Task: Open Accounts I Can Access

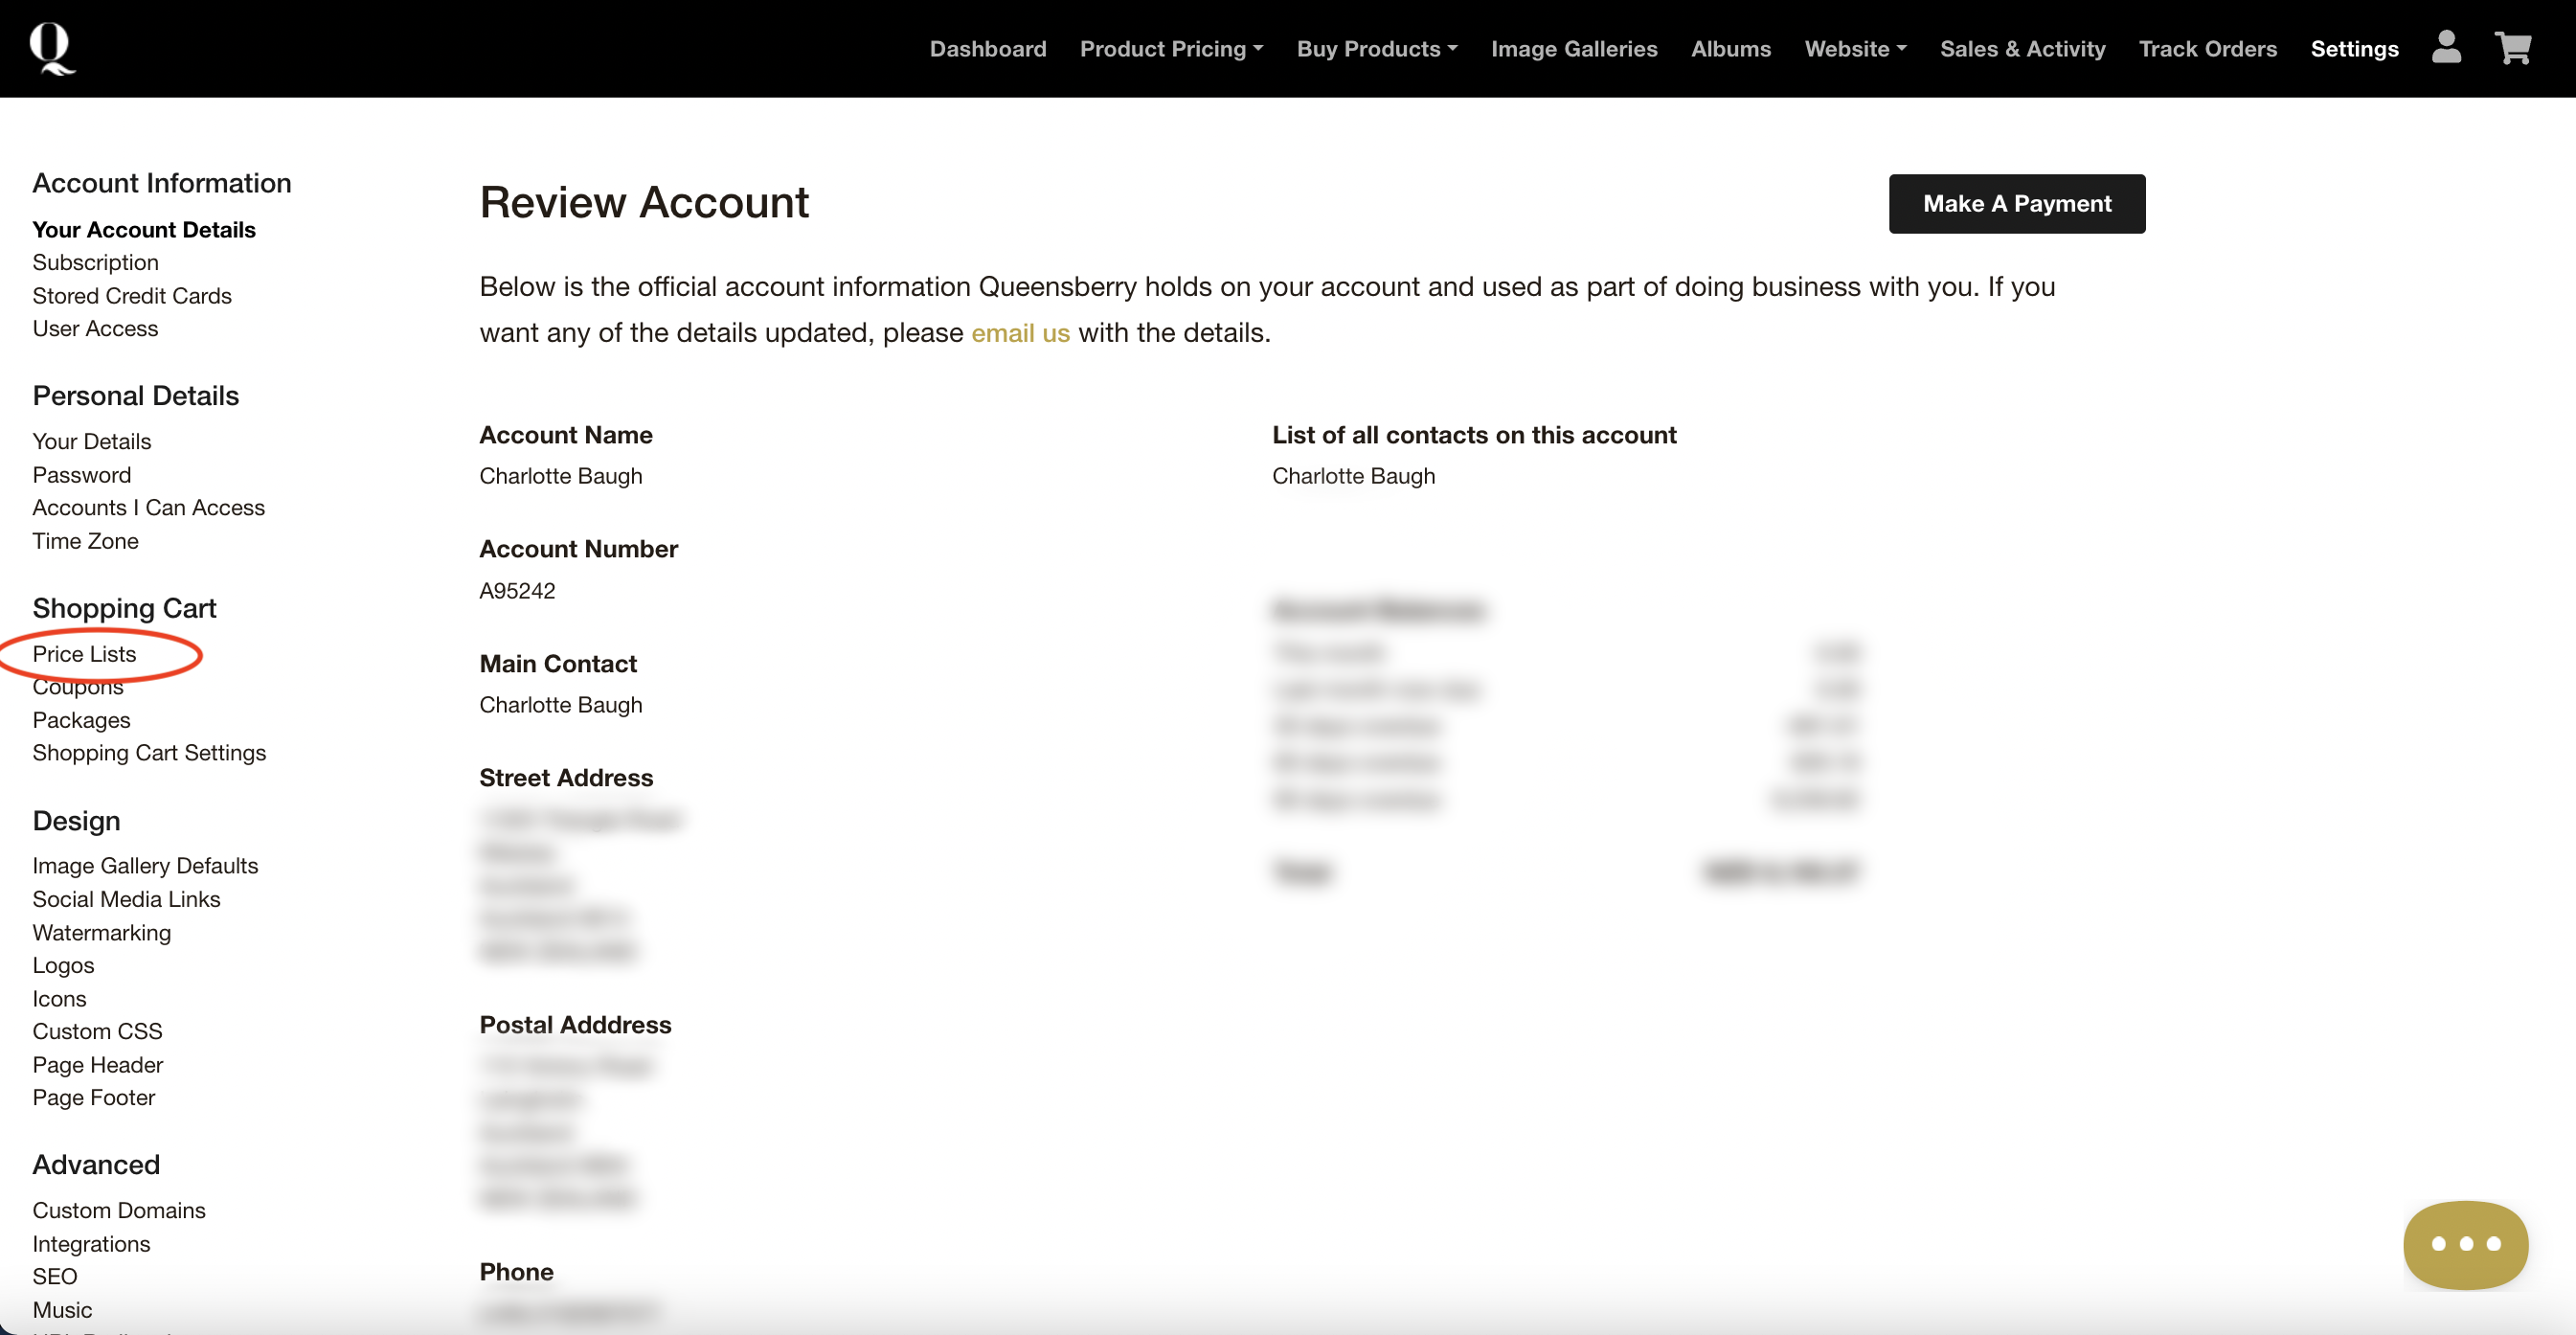Action: [148, 508]
